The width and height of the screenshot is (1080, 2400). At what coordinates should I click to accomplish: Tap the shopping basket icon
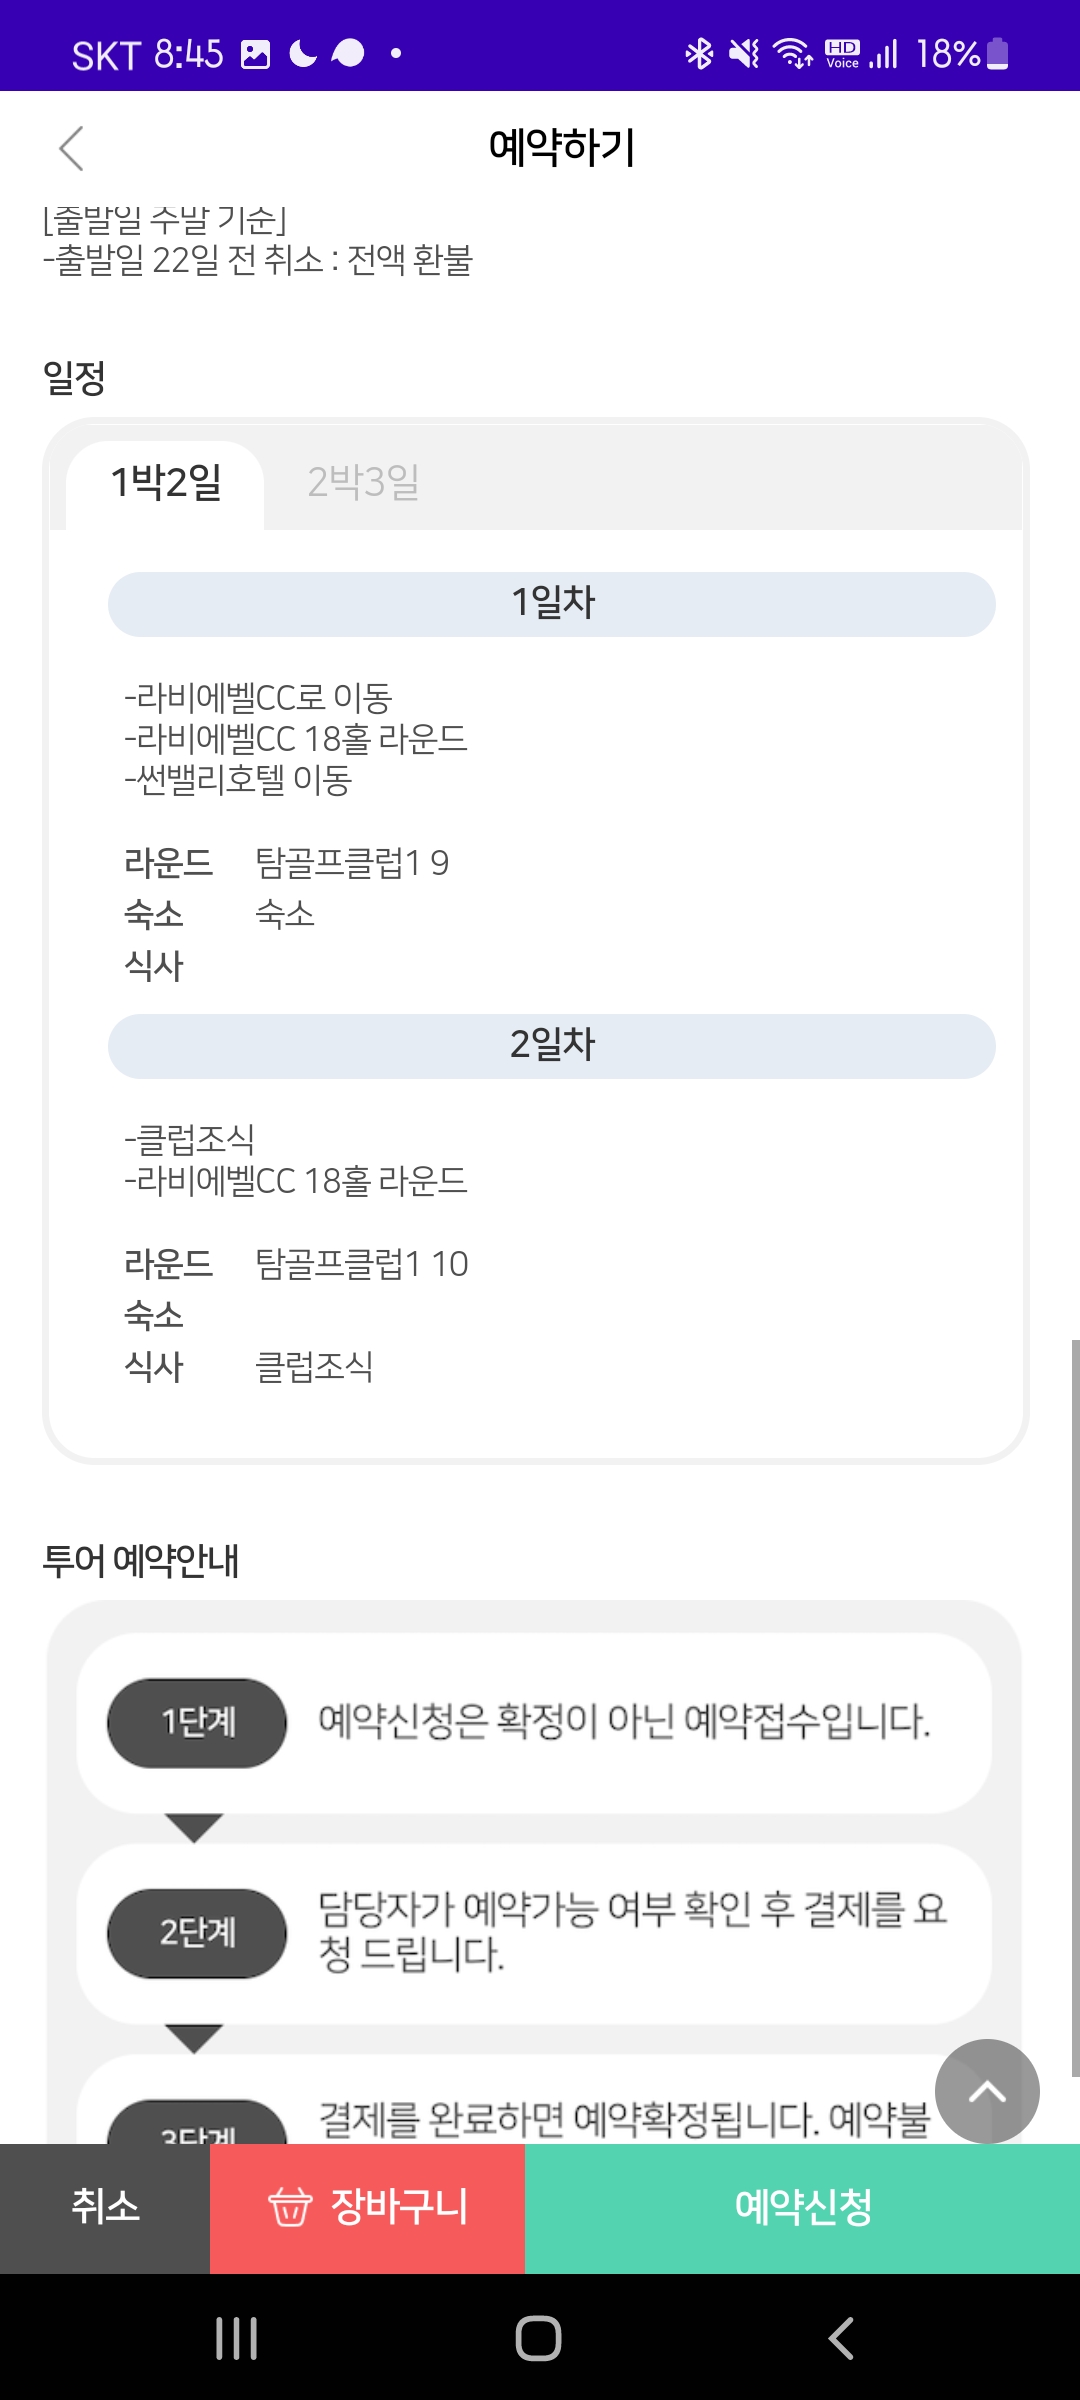[290, 2207]
